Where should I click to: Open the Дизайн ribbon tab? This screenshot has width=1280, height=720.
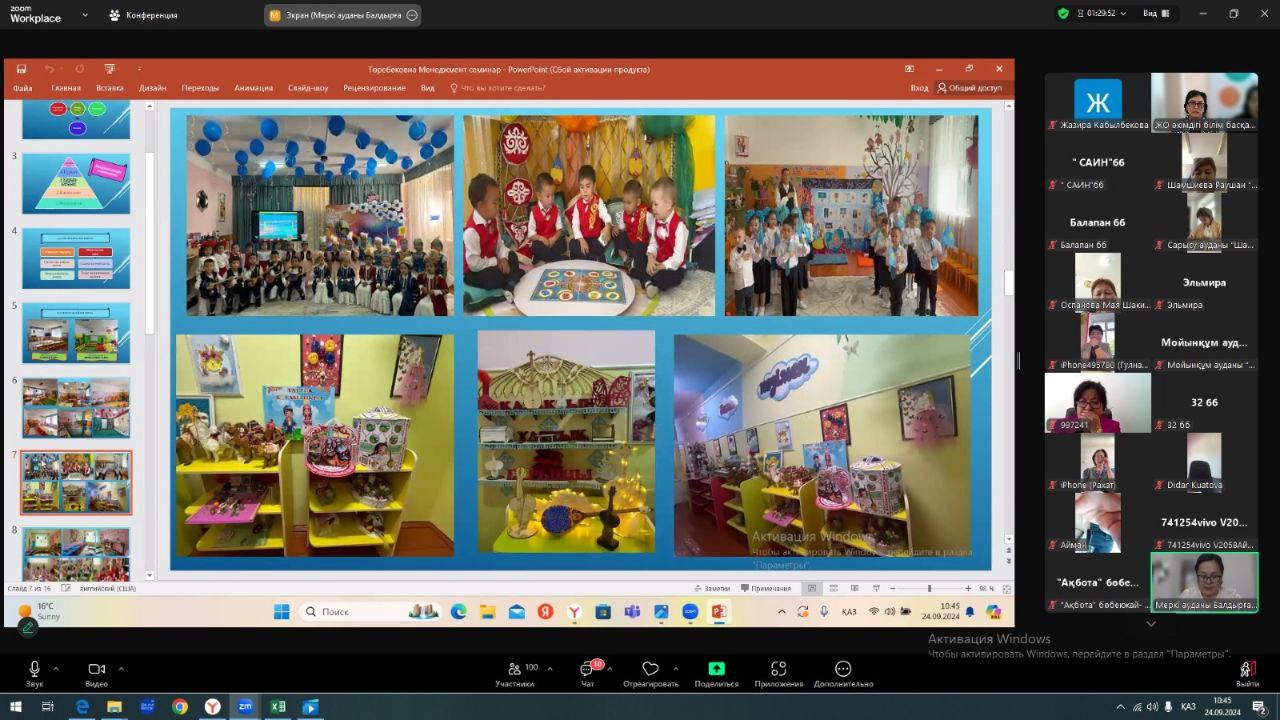(153, 88)
